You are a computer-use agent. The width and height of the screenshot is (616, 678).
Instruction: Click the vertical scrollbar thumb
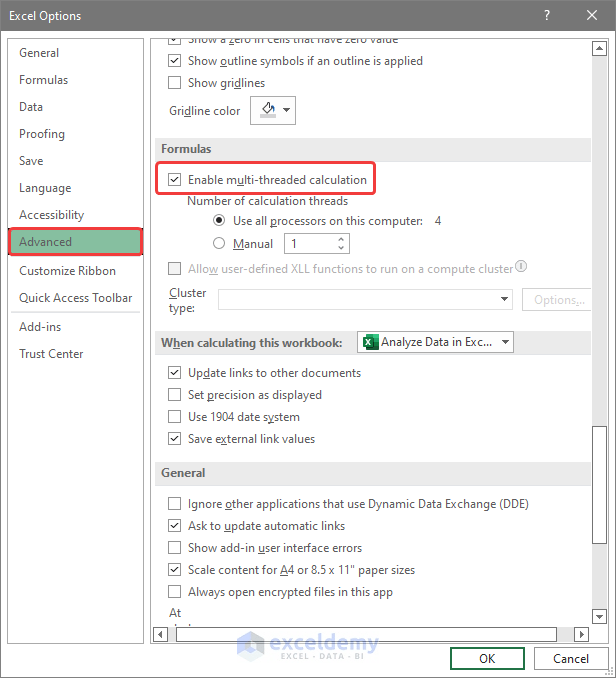click(599, 485)
